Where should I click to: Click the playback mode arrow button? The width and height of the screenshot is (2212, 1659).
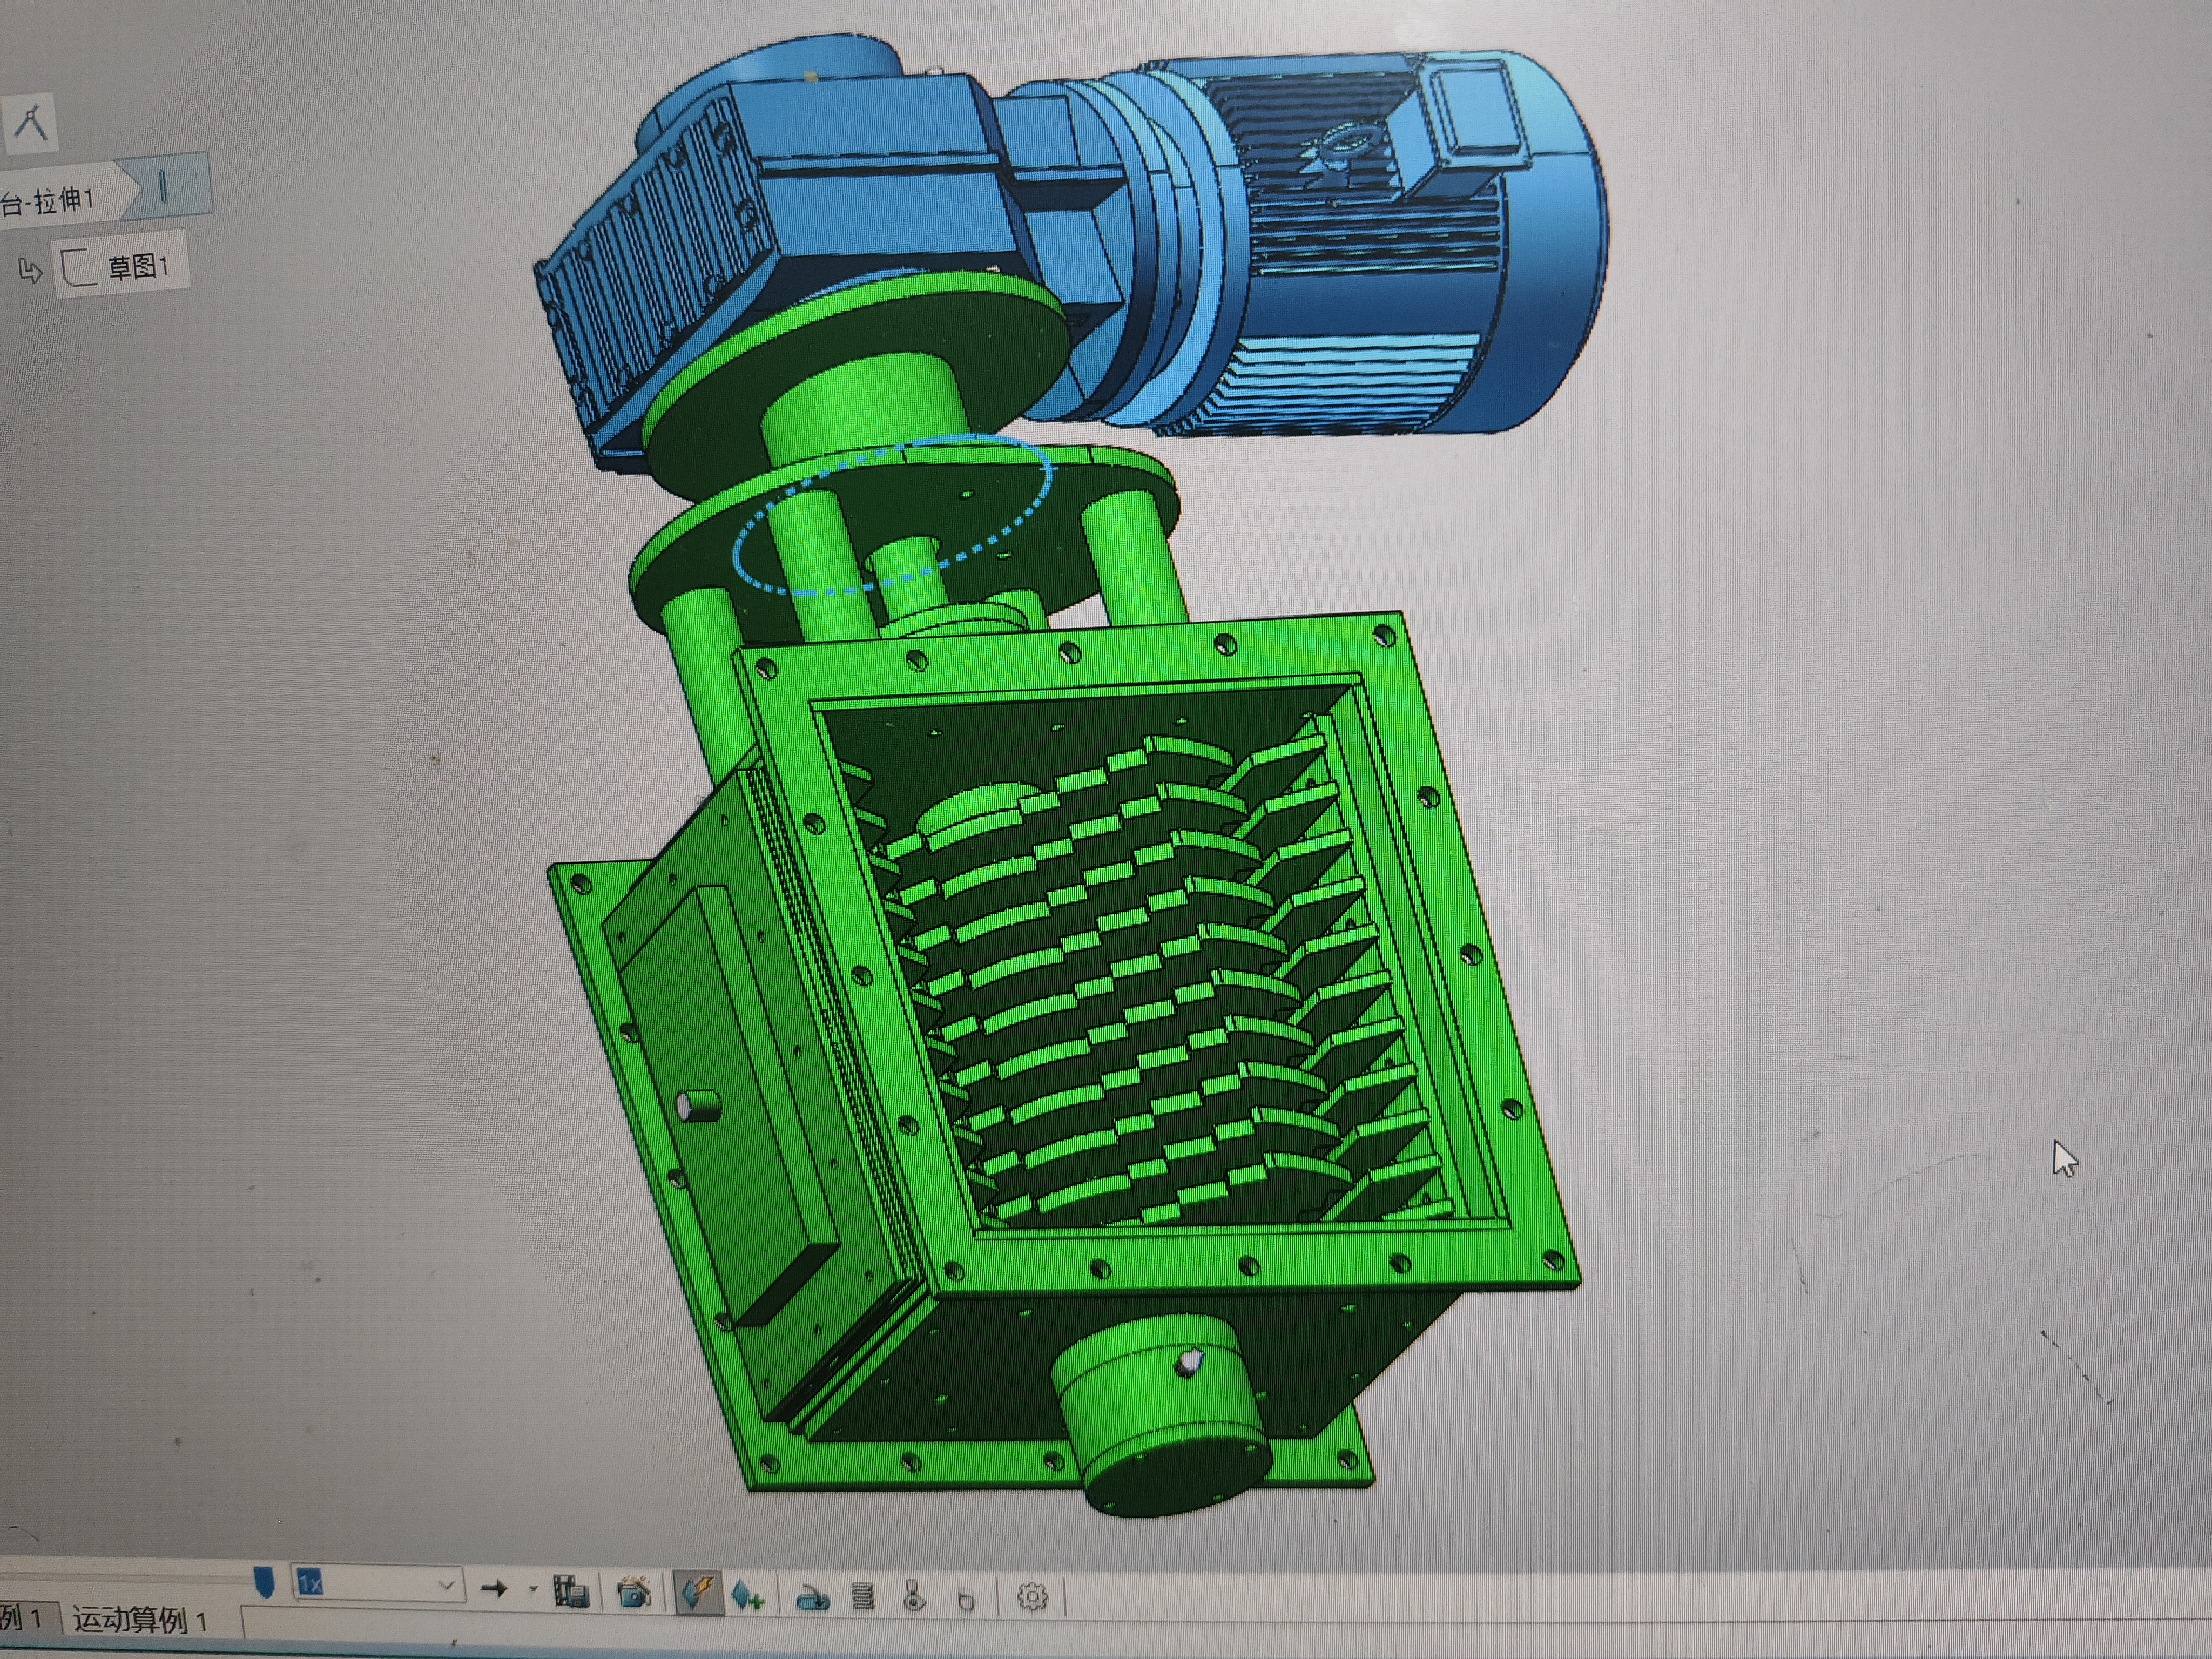[x=494, y=1588]
